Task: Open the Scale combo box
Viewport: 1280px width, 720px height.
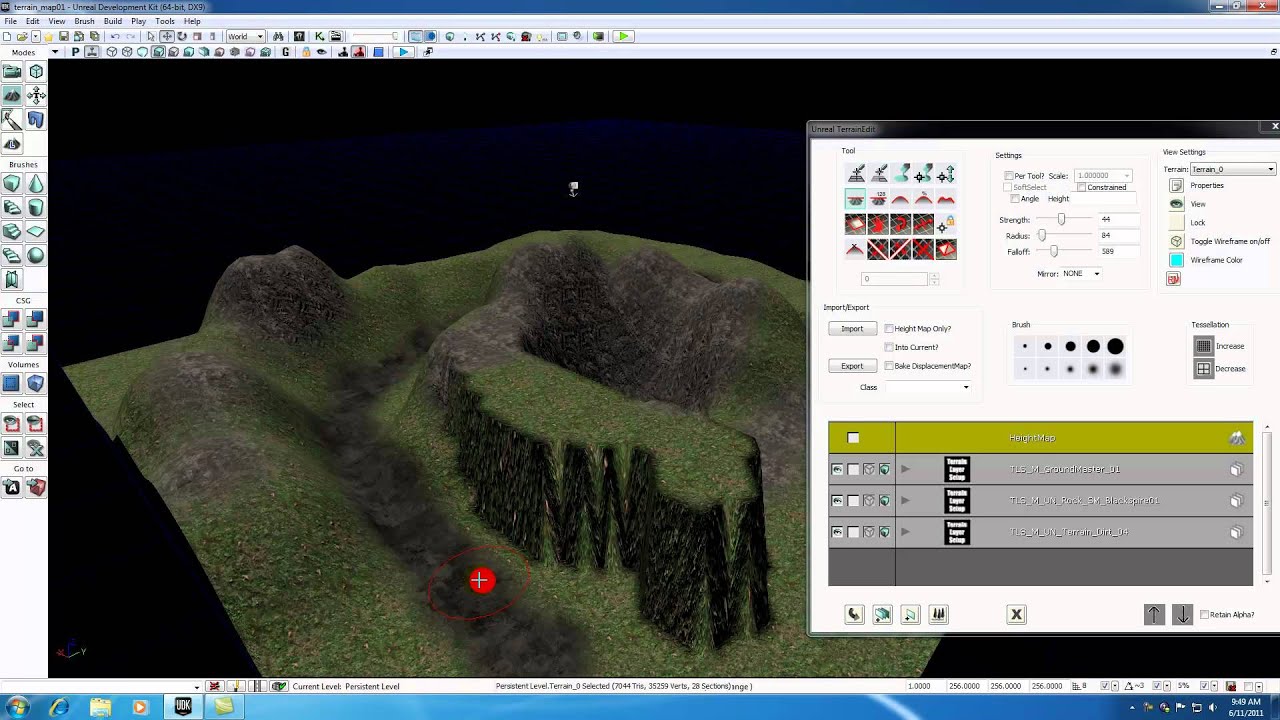Action: pyautogui.click(x=1103, y=176)
